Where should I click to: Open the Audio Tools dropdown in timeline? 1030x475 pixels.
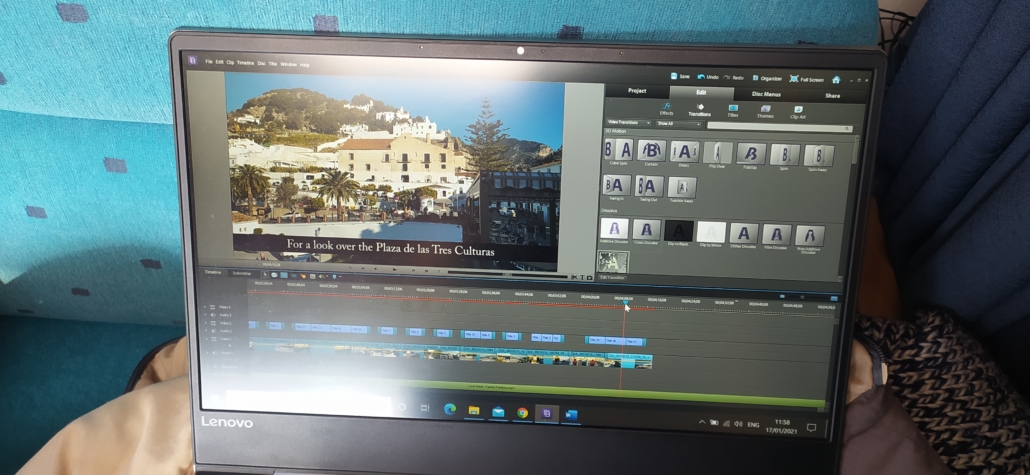pyautogui.click(x=323, y=276)
